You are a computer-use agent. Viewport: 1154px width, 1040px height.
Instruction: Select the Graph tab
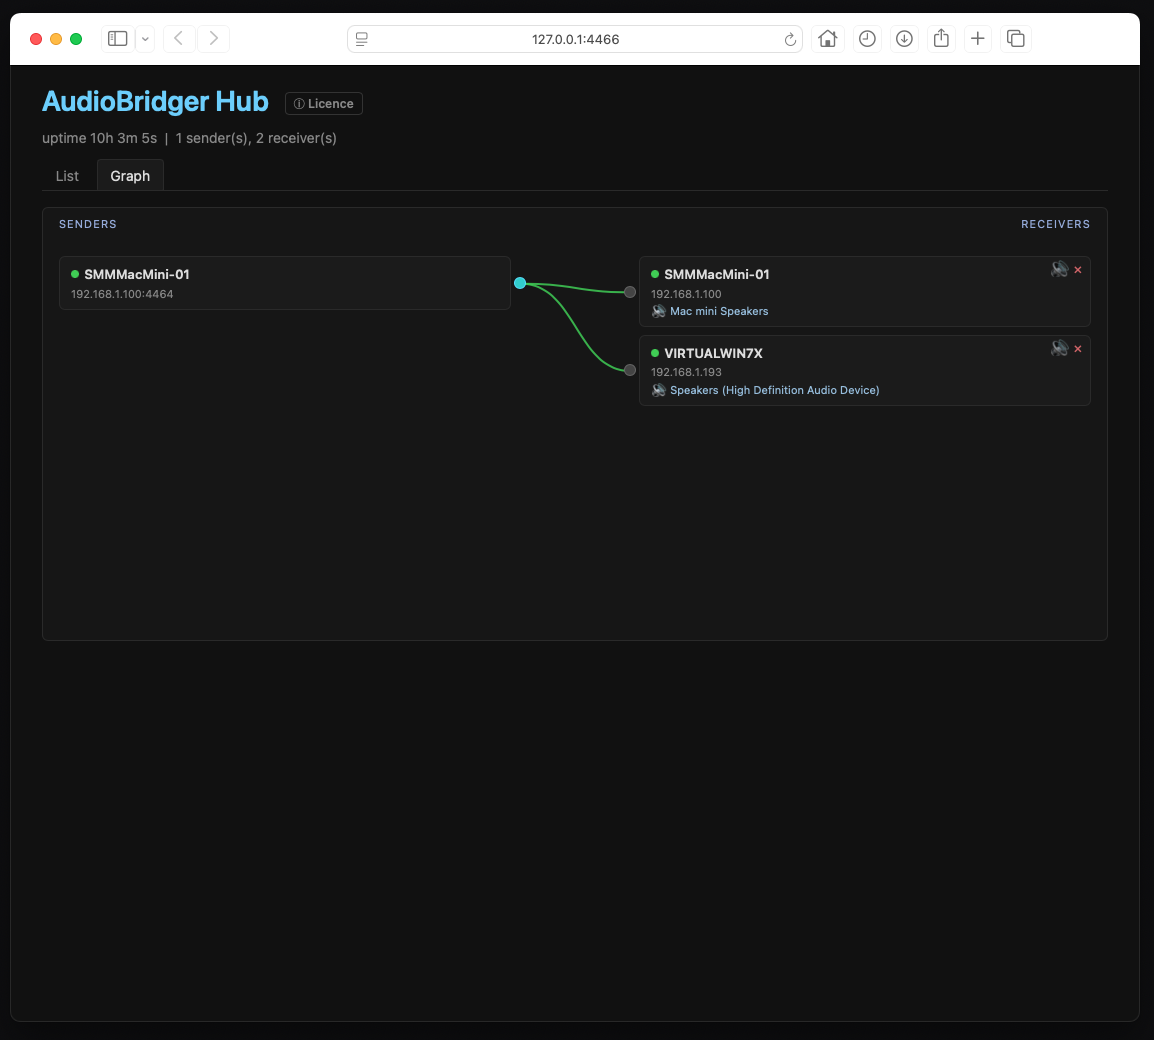click(x=130, y=176)
